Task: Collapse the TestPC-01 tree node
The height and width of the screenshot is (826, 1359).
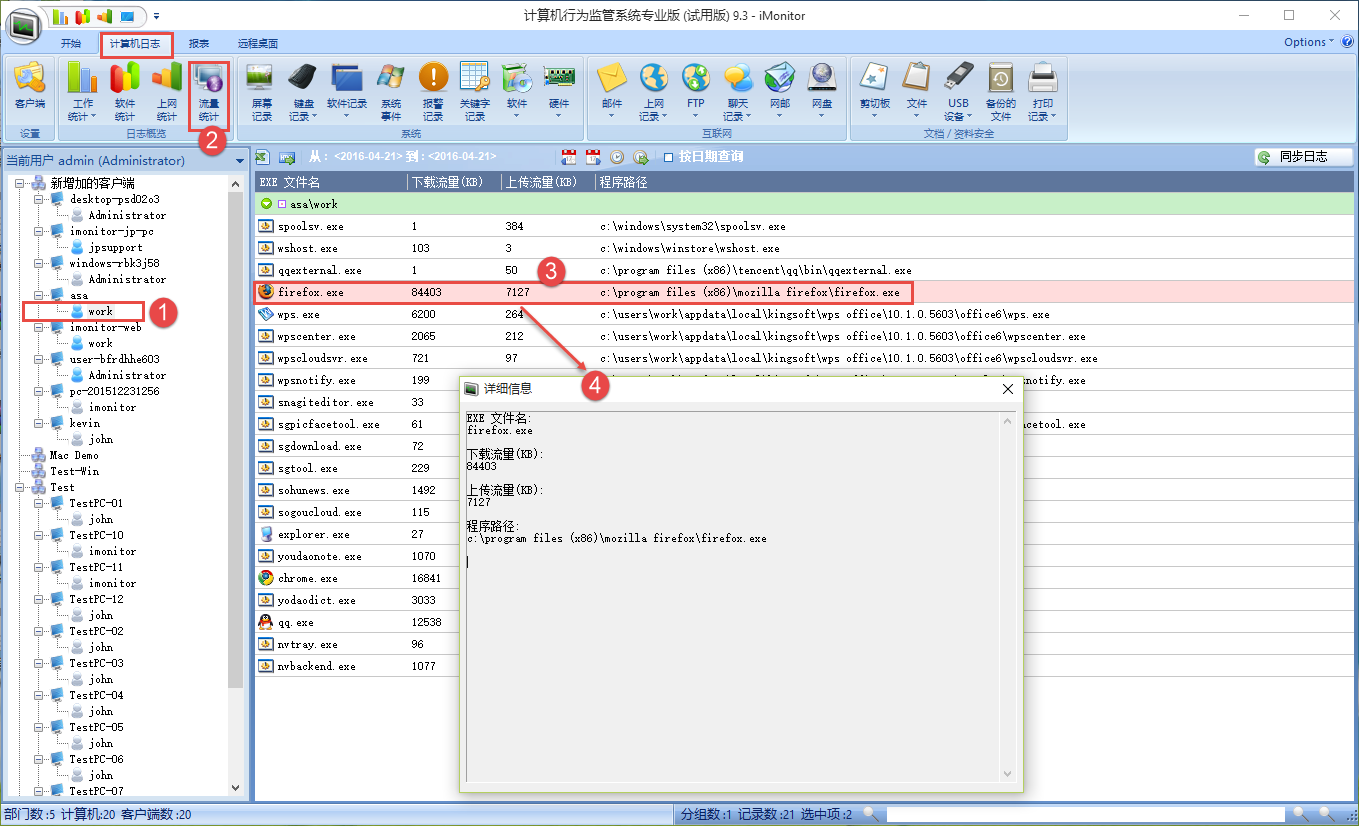Action: pyautogui.click(x=40, y=503)
